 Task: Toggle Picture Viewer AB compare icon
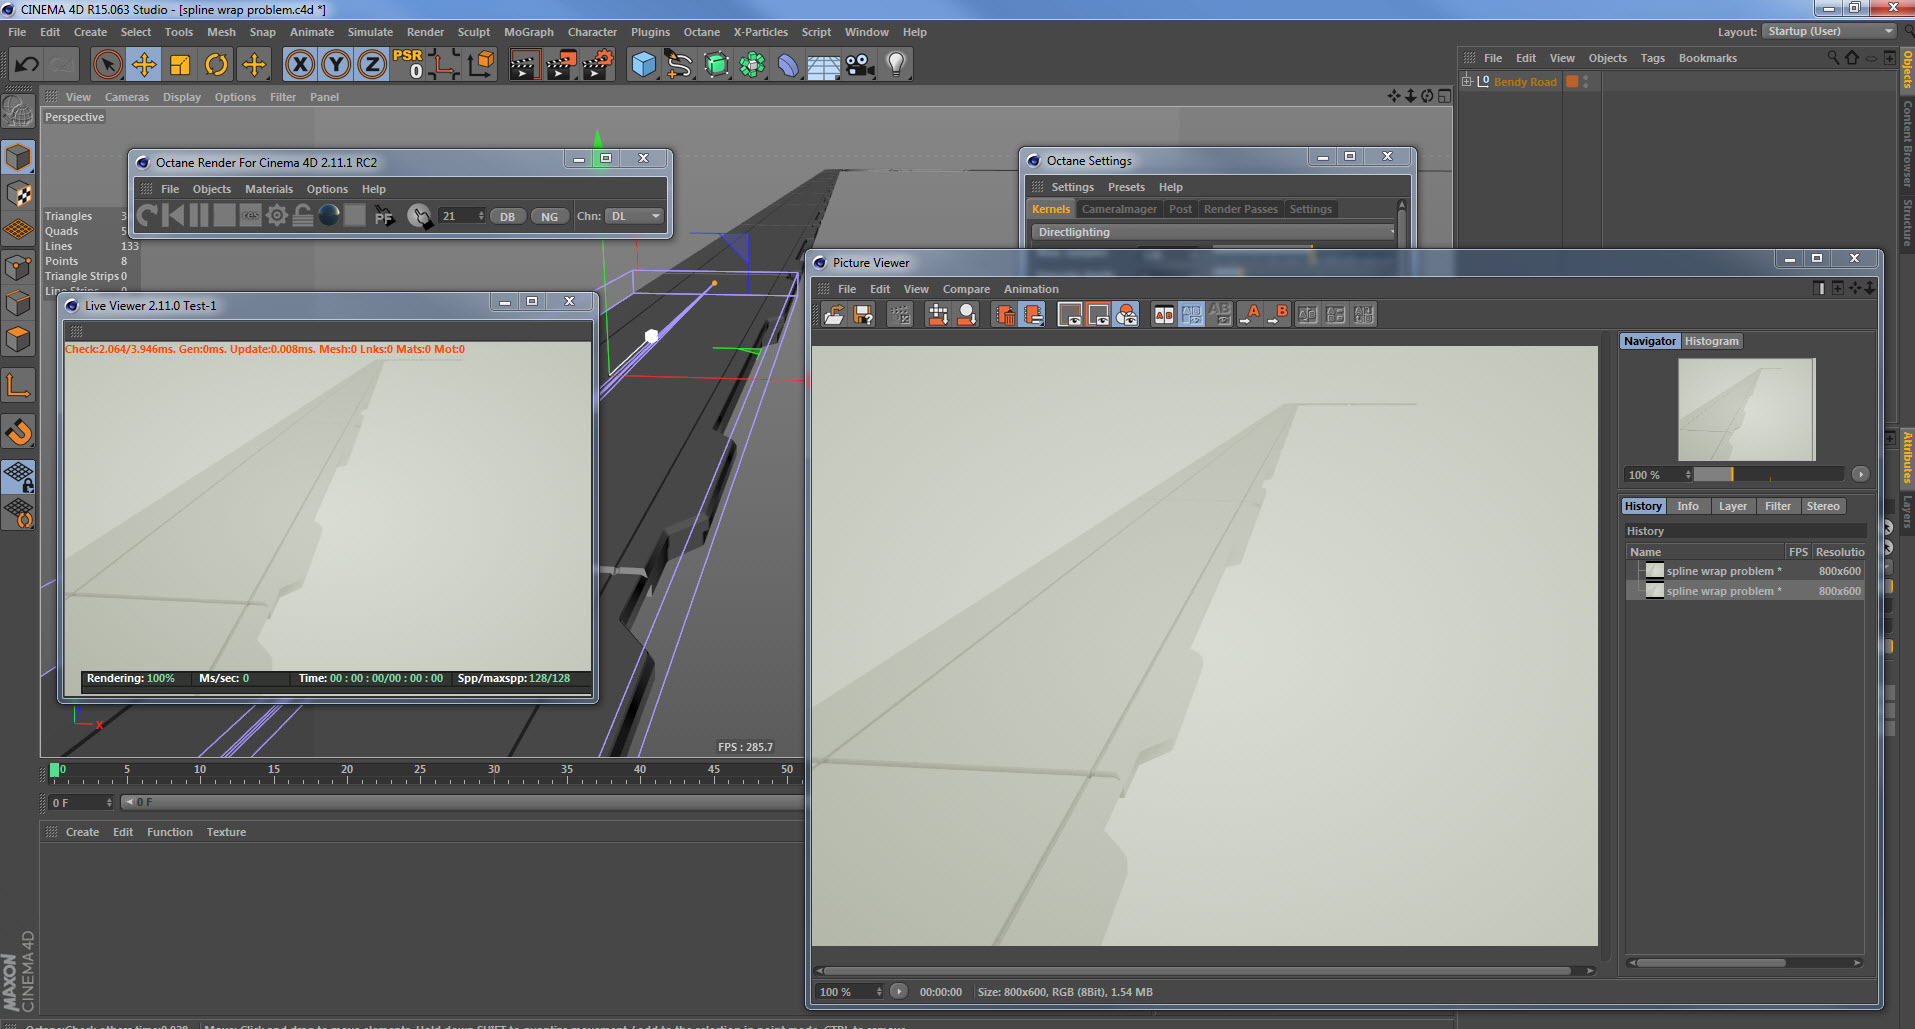[x=1164, y=315]
